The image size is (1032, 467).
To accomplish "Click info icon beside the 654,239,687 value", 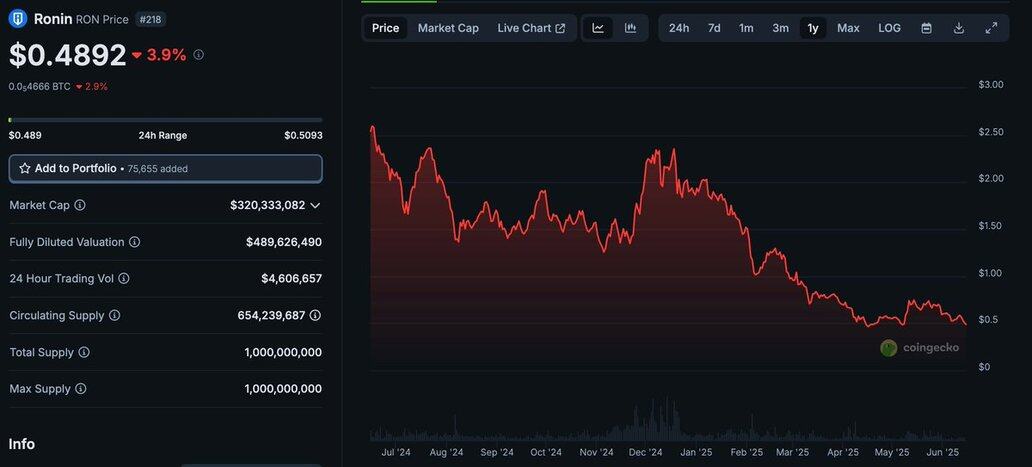I will [315, 316].
